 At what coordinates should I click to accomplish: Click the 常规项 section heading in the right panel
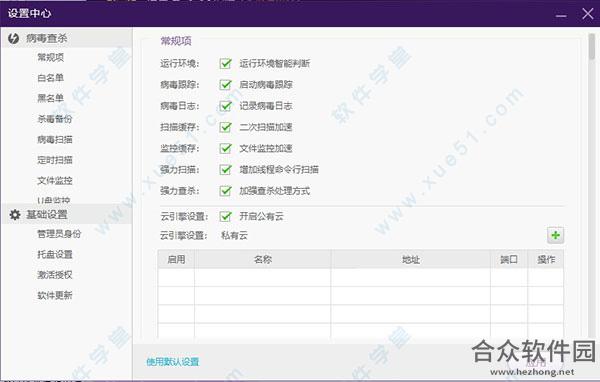pyautogui.click(x=176, y=41)
